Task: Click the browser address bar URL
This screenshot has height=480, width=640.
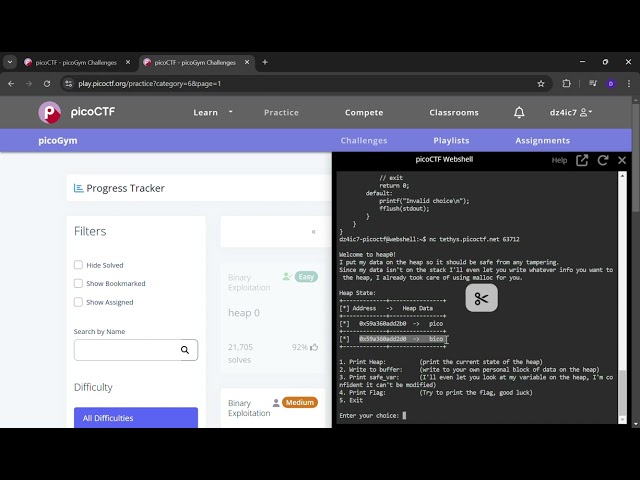Action: pos(149,84)
